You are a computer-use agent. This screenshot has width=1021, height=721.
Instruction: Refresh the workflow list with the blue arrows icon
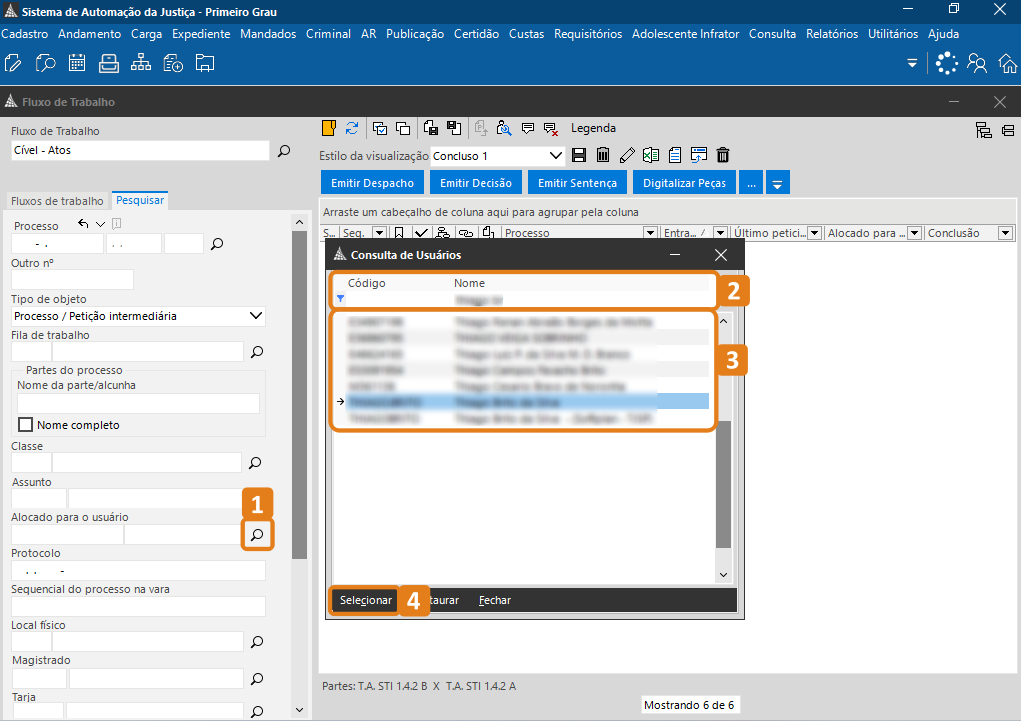[x=352, y=128]
